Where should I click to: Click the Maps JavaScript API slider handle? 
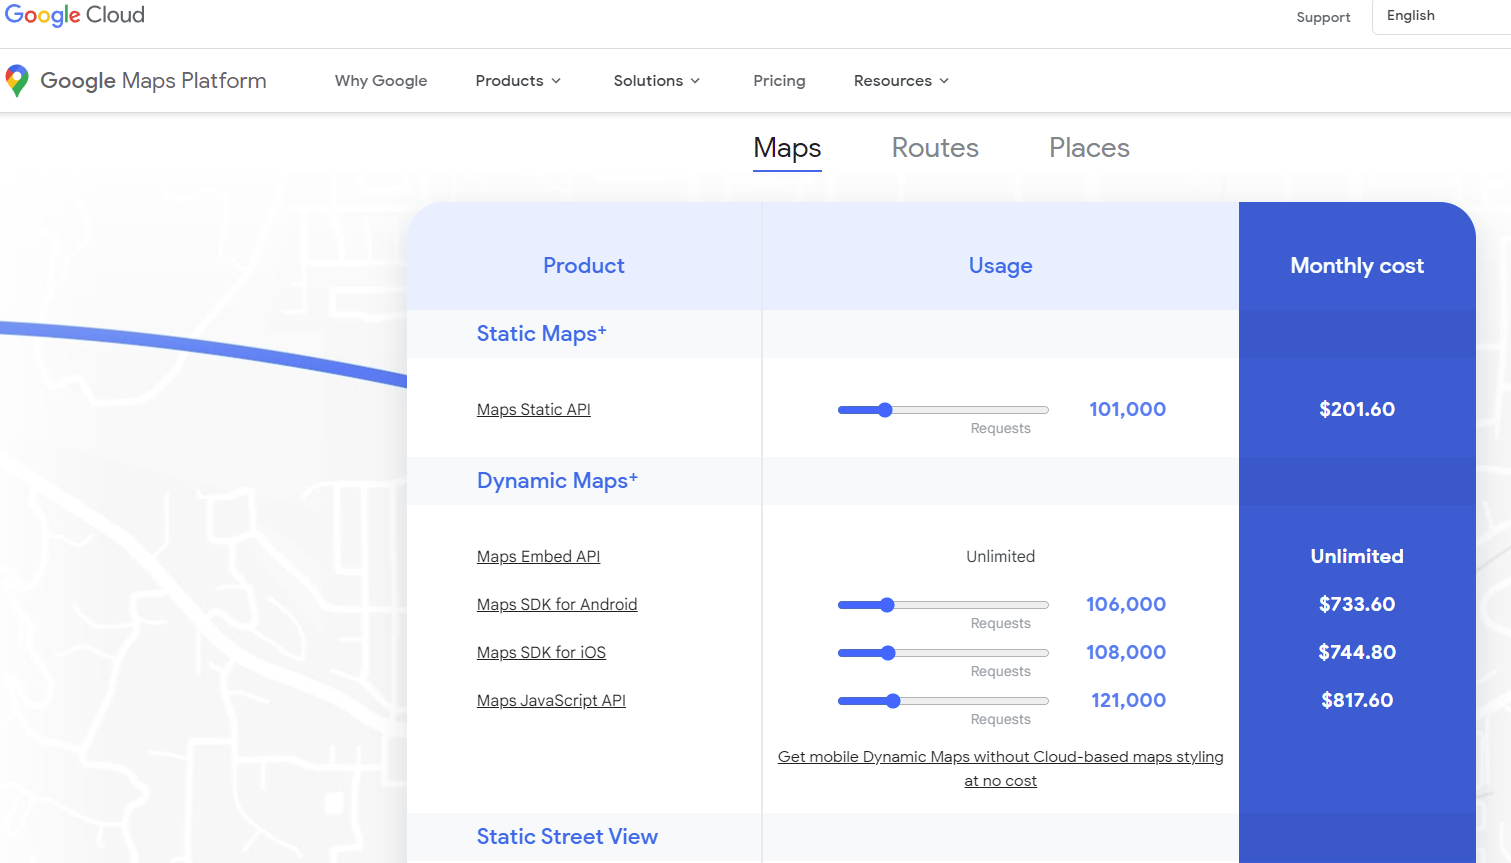[893, 701]
